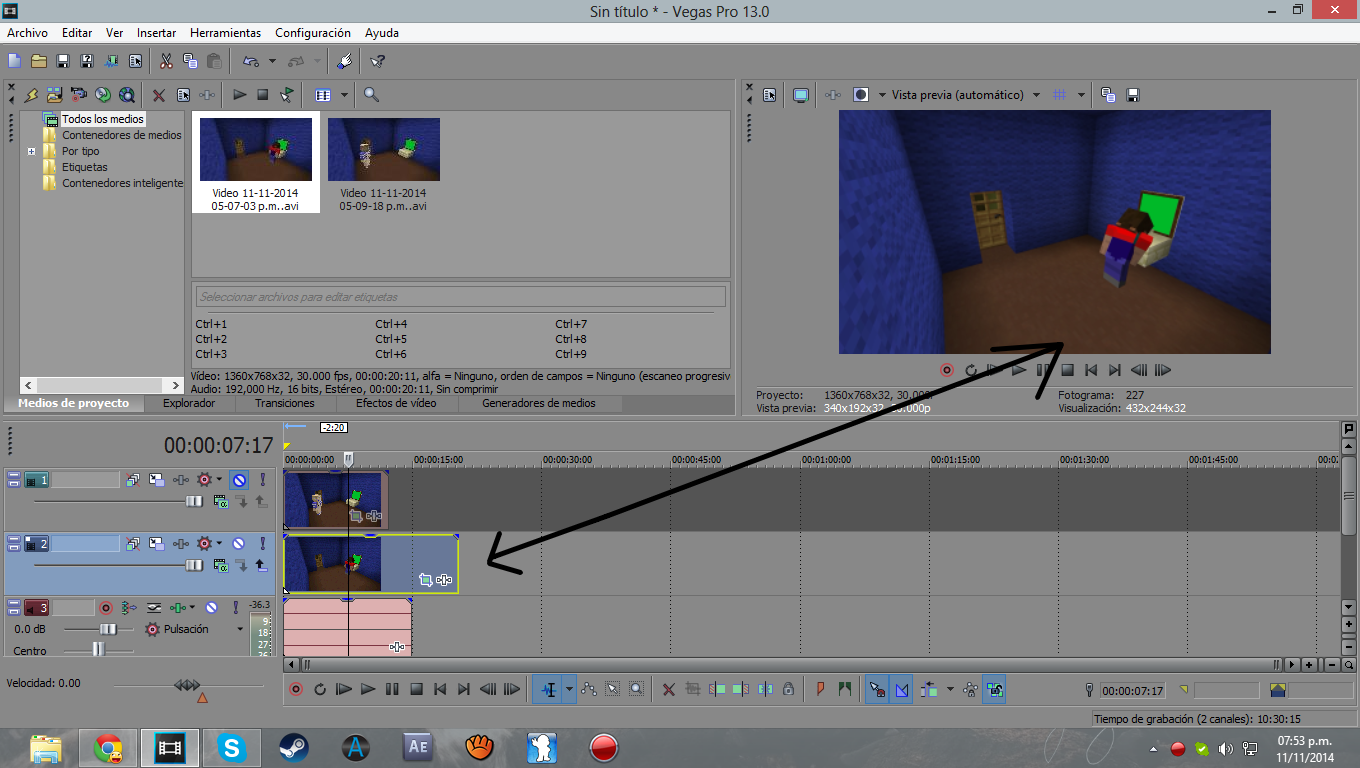Open Views dropdown arrow in Project Media toolbar

(x=344, y=95)
